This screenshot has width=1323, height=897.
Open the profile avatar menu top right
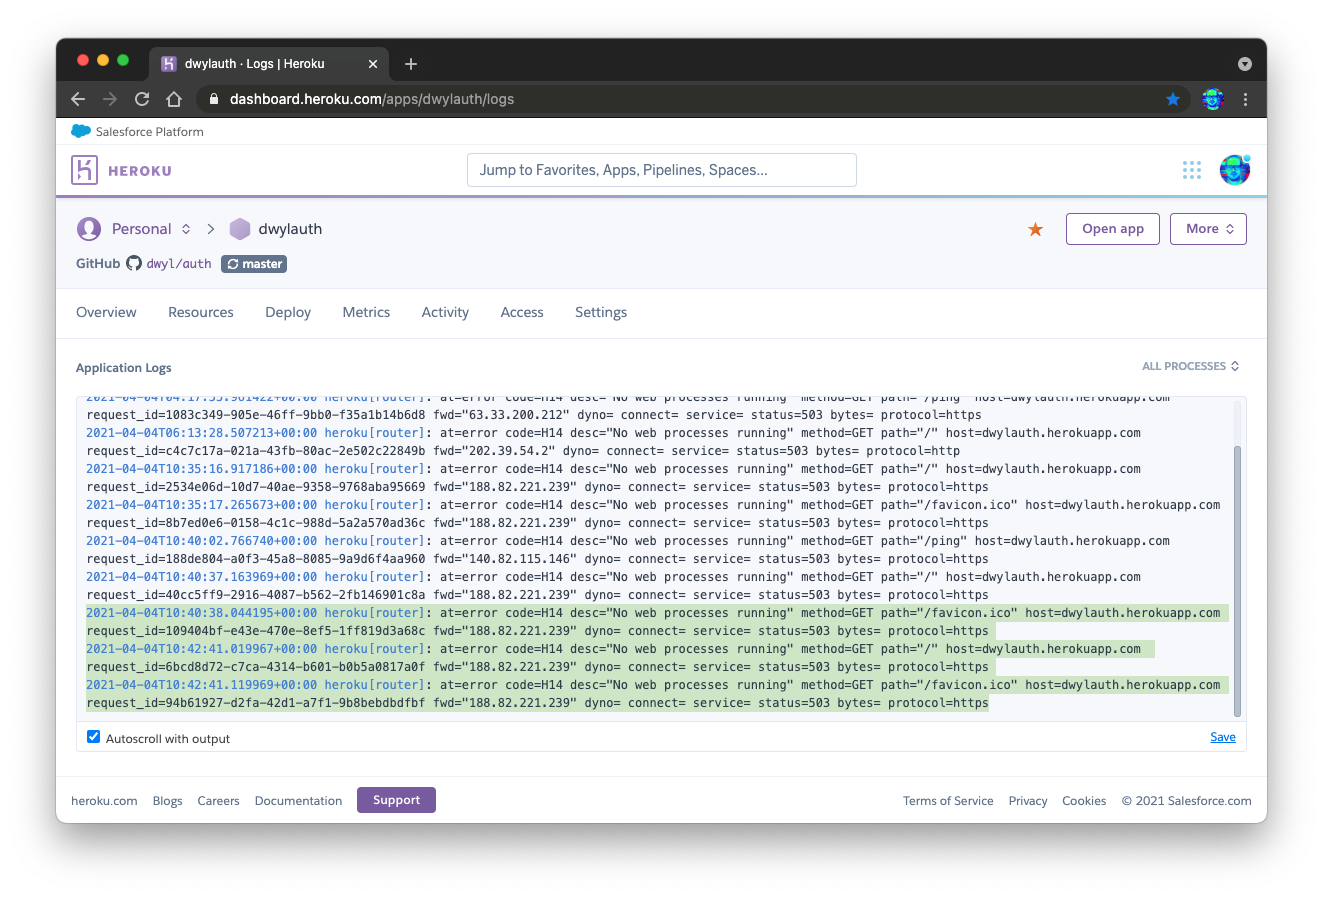1234,170
